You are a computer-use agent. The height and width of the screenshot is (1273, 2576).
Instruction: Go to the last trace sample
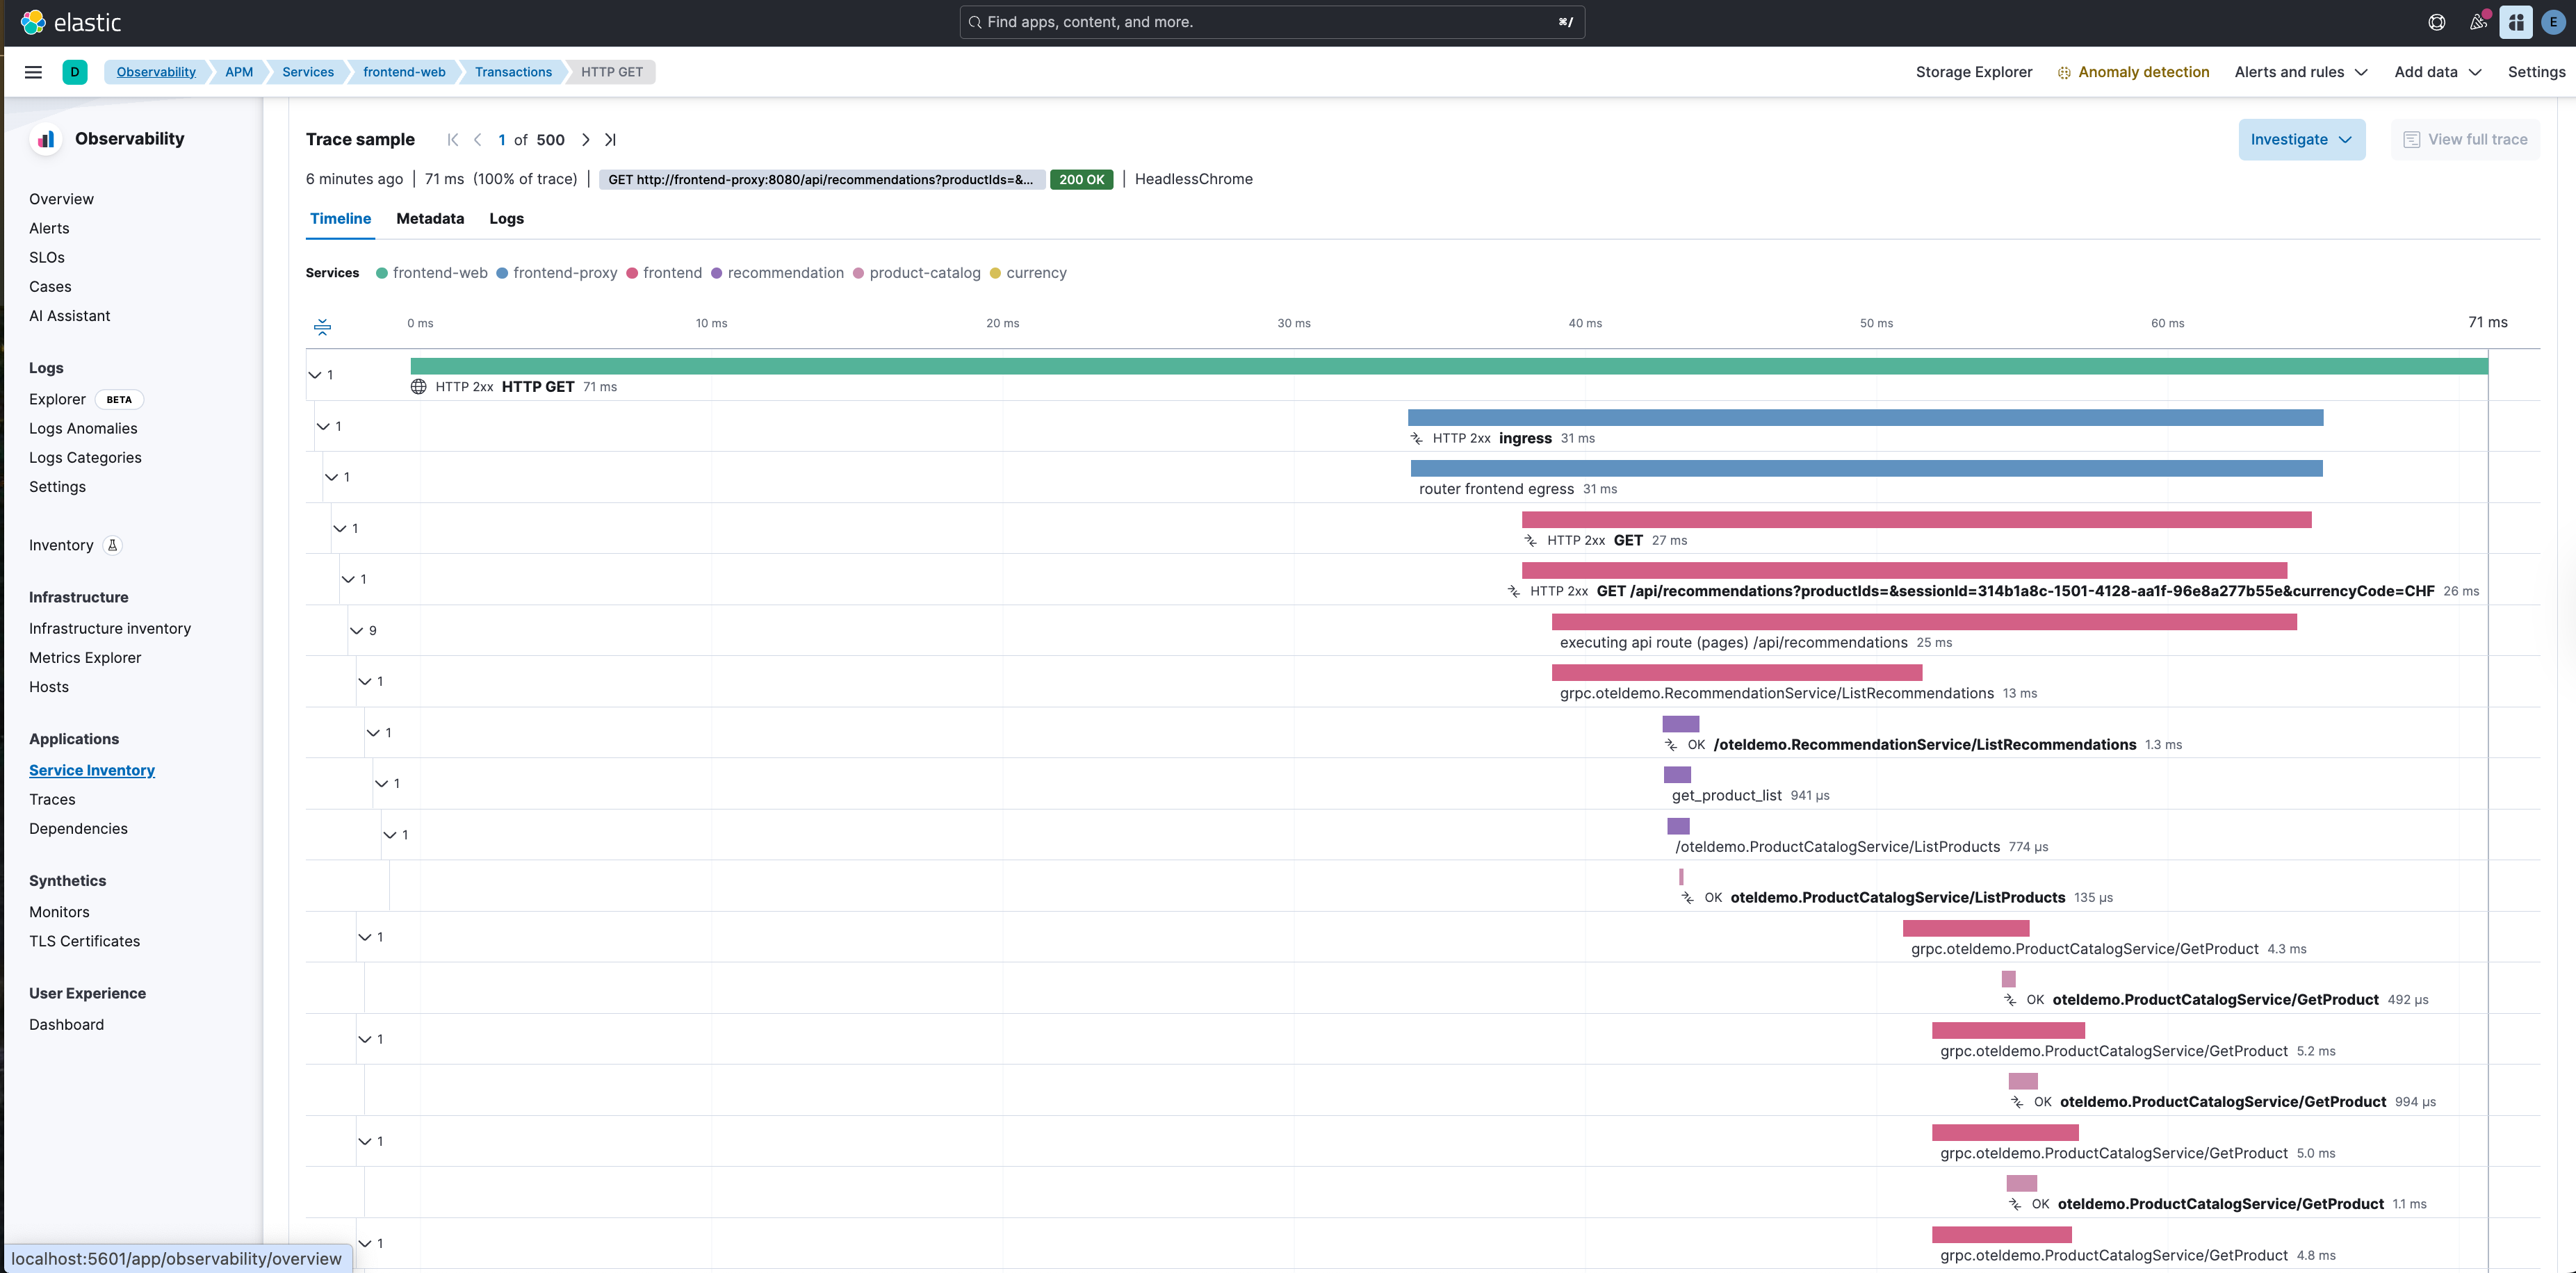[x=610, y=140]
